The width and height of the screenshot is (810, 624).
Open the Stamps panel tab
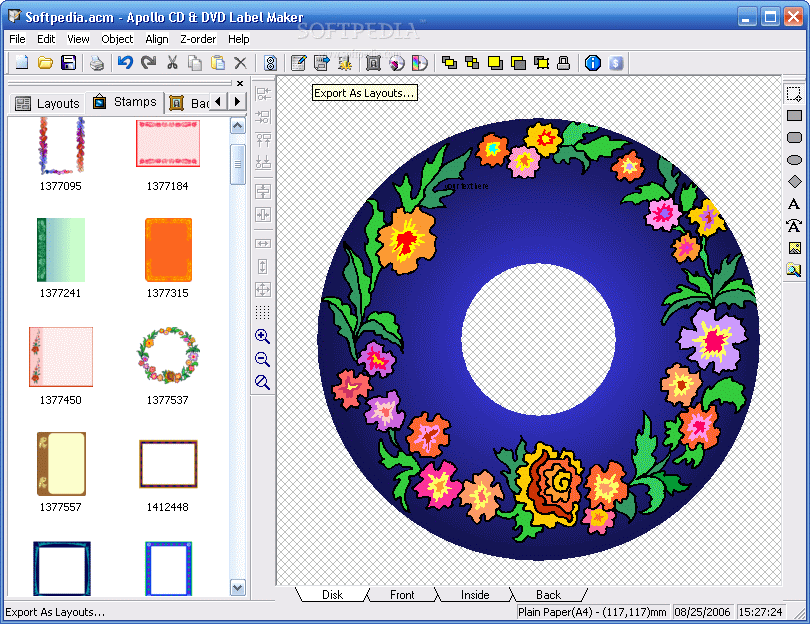coord(124,102)
